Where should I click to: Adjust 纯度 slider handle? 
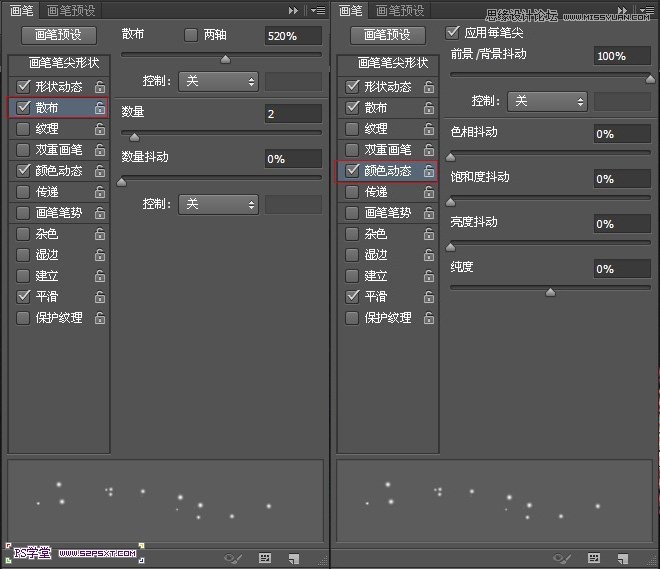point(550,292)
